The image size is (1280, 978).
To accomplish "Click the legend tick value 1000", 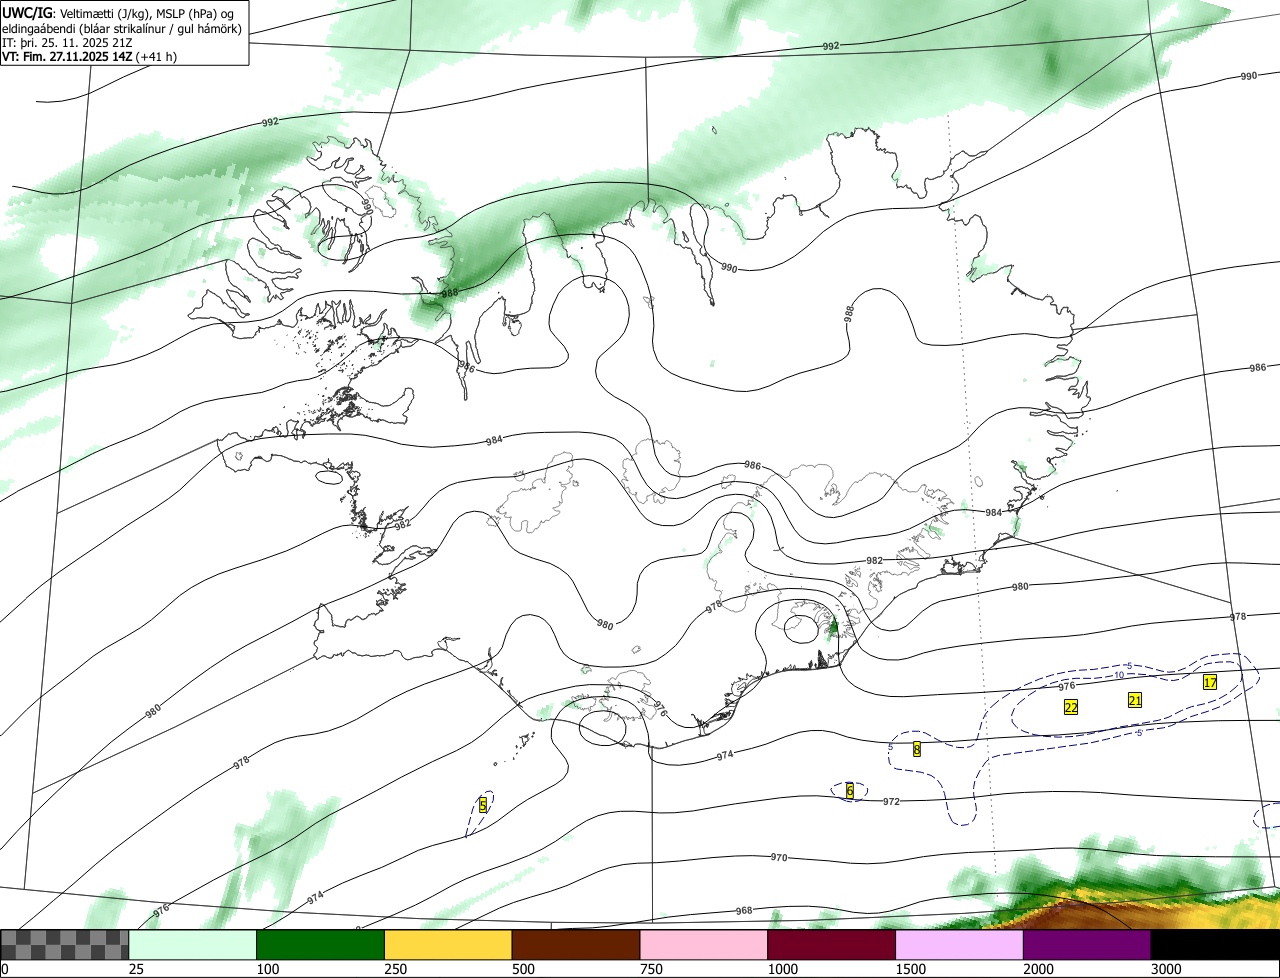I will click(x=783, y=969).
